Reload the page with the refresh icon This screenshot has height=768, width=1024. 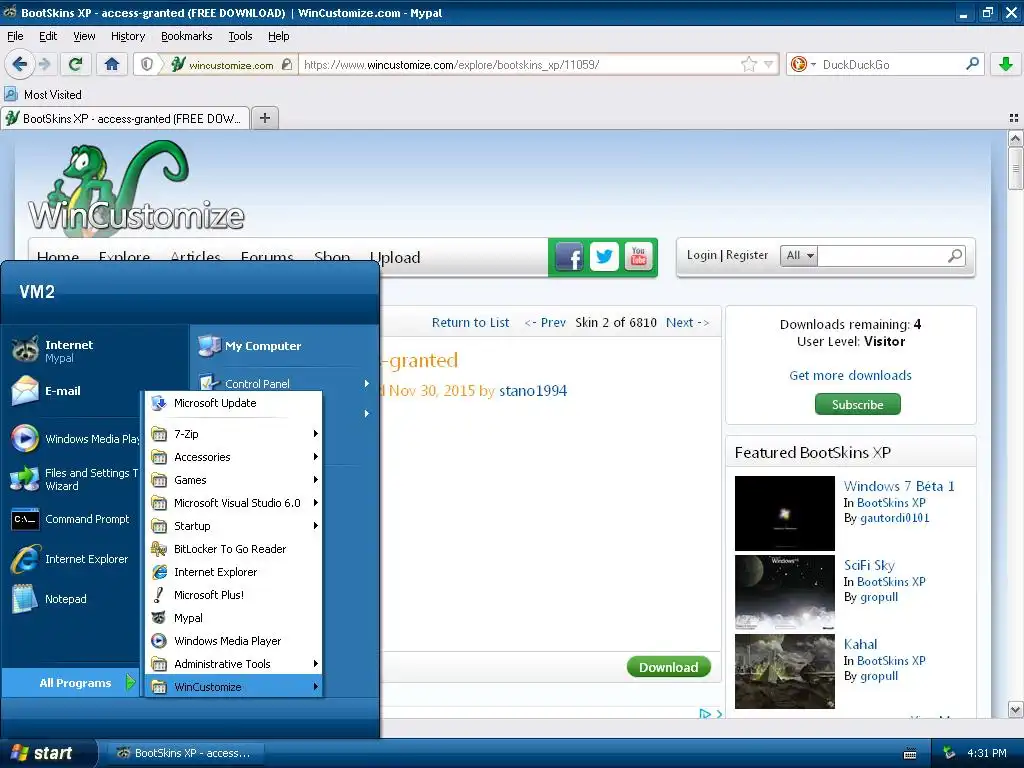click(76, 64)
